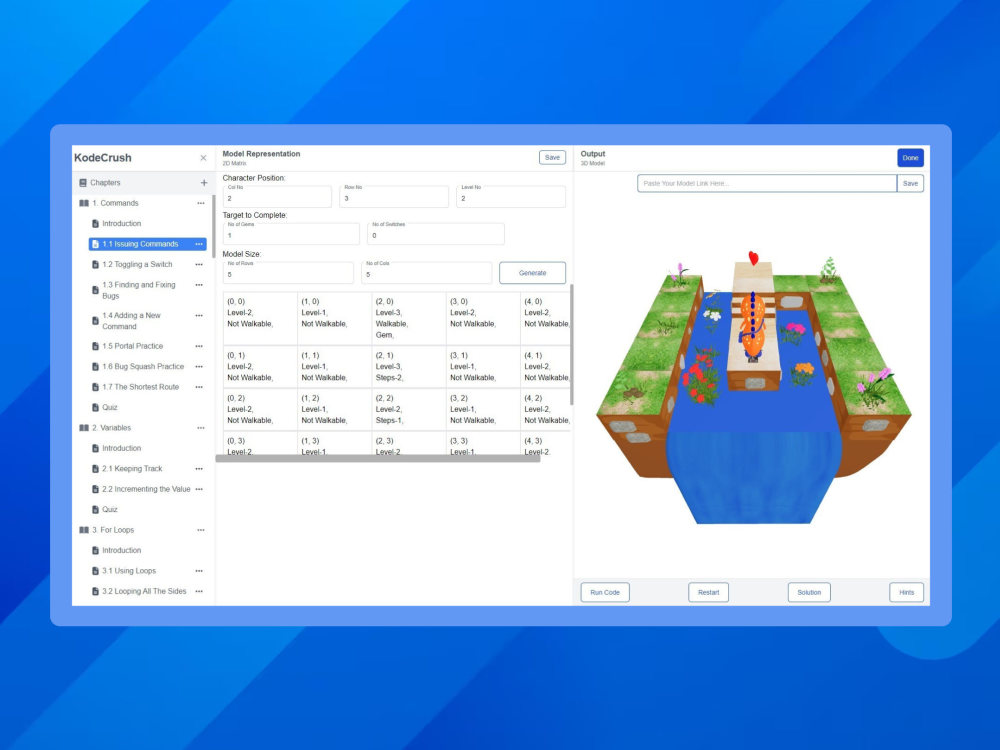Focus the Row No input field
This screenshot has width=1000, height=750.
(394, 196)
